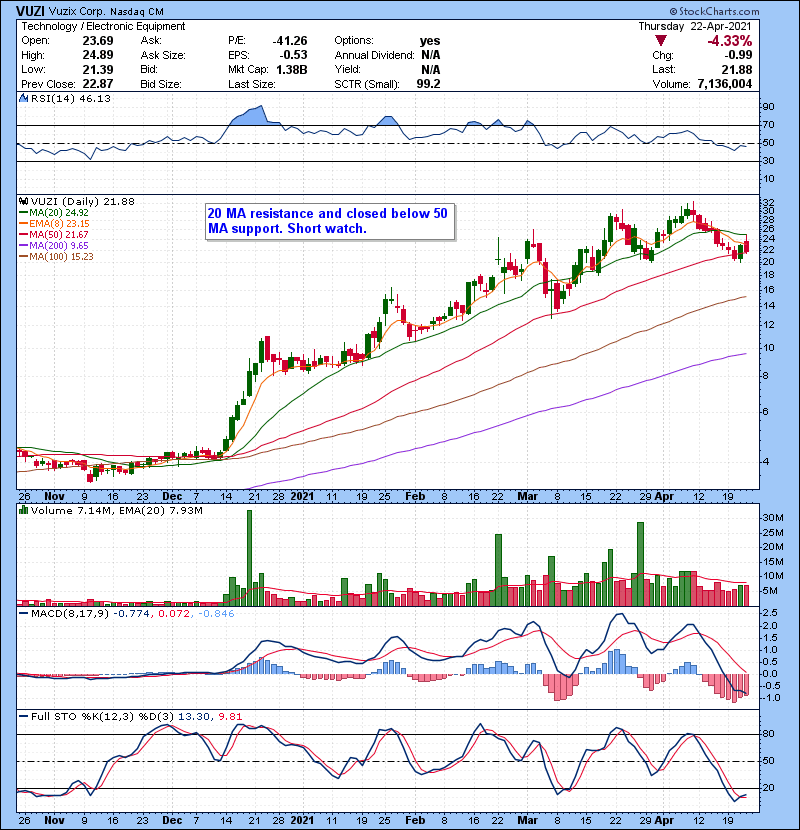Click the Technology / Electronic Equipment sector label
This screenshot has height=830, width=800.
tap(103, 26)
